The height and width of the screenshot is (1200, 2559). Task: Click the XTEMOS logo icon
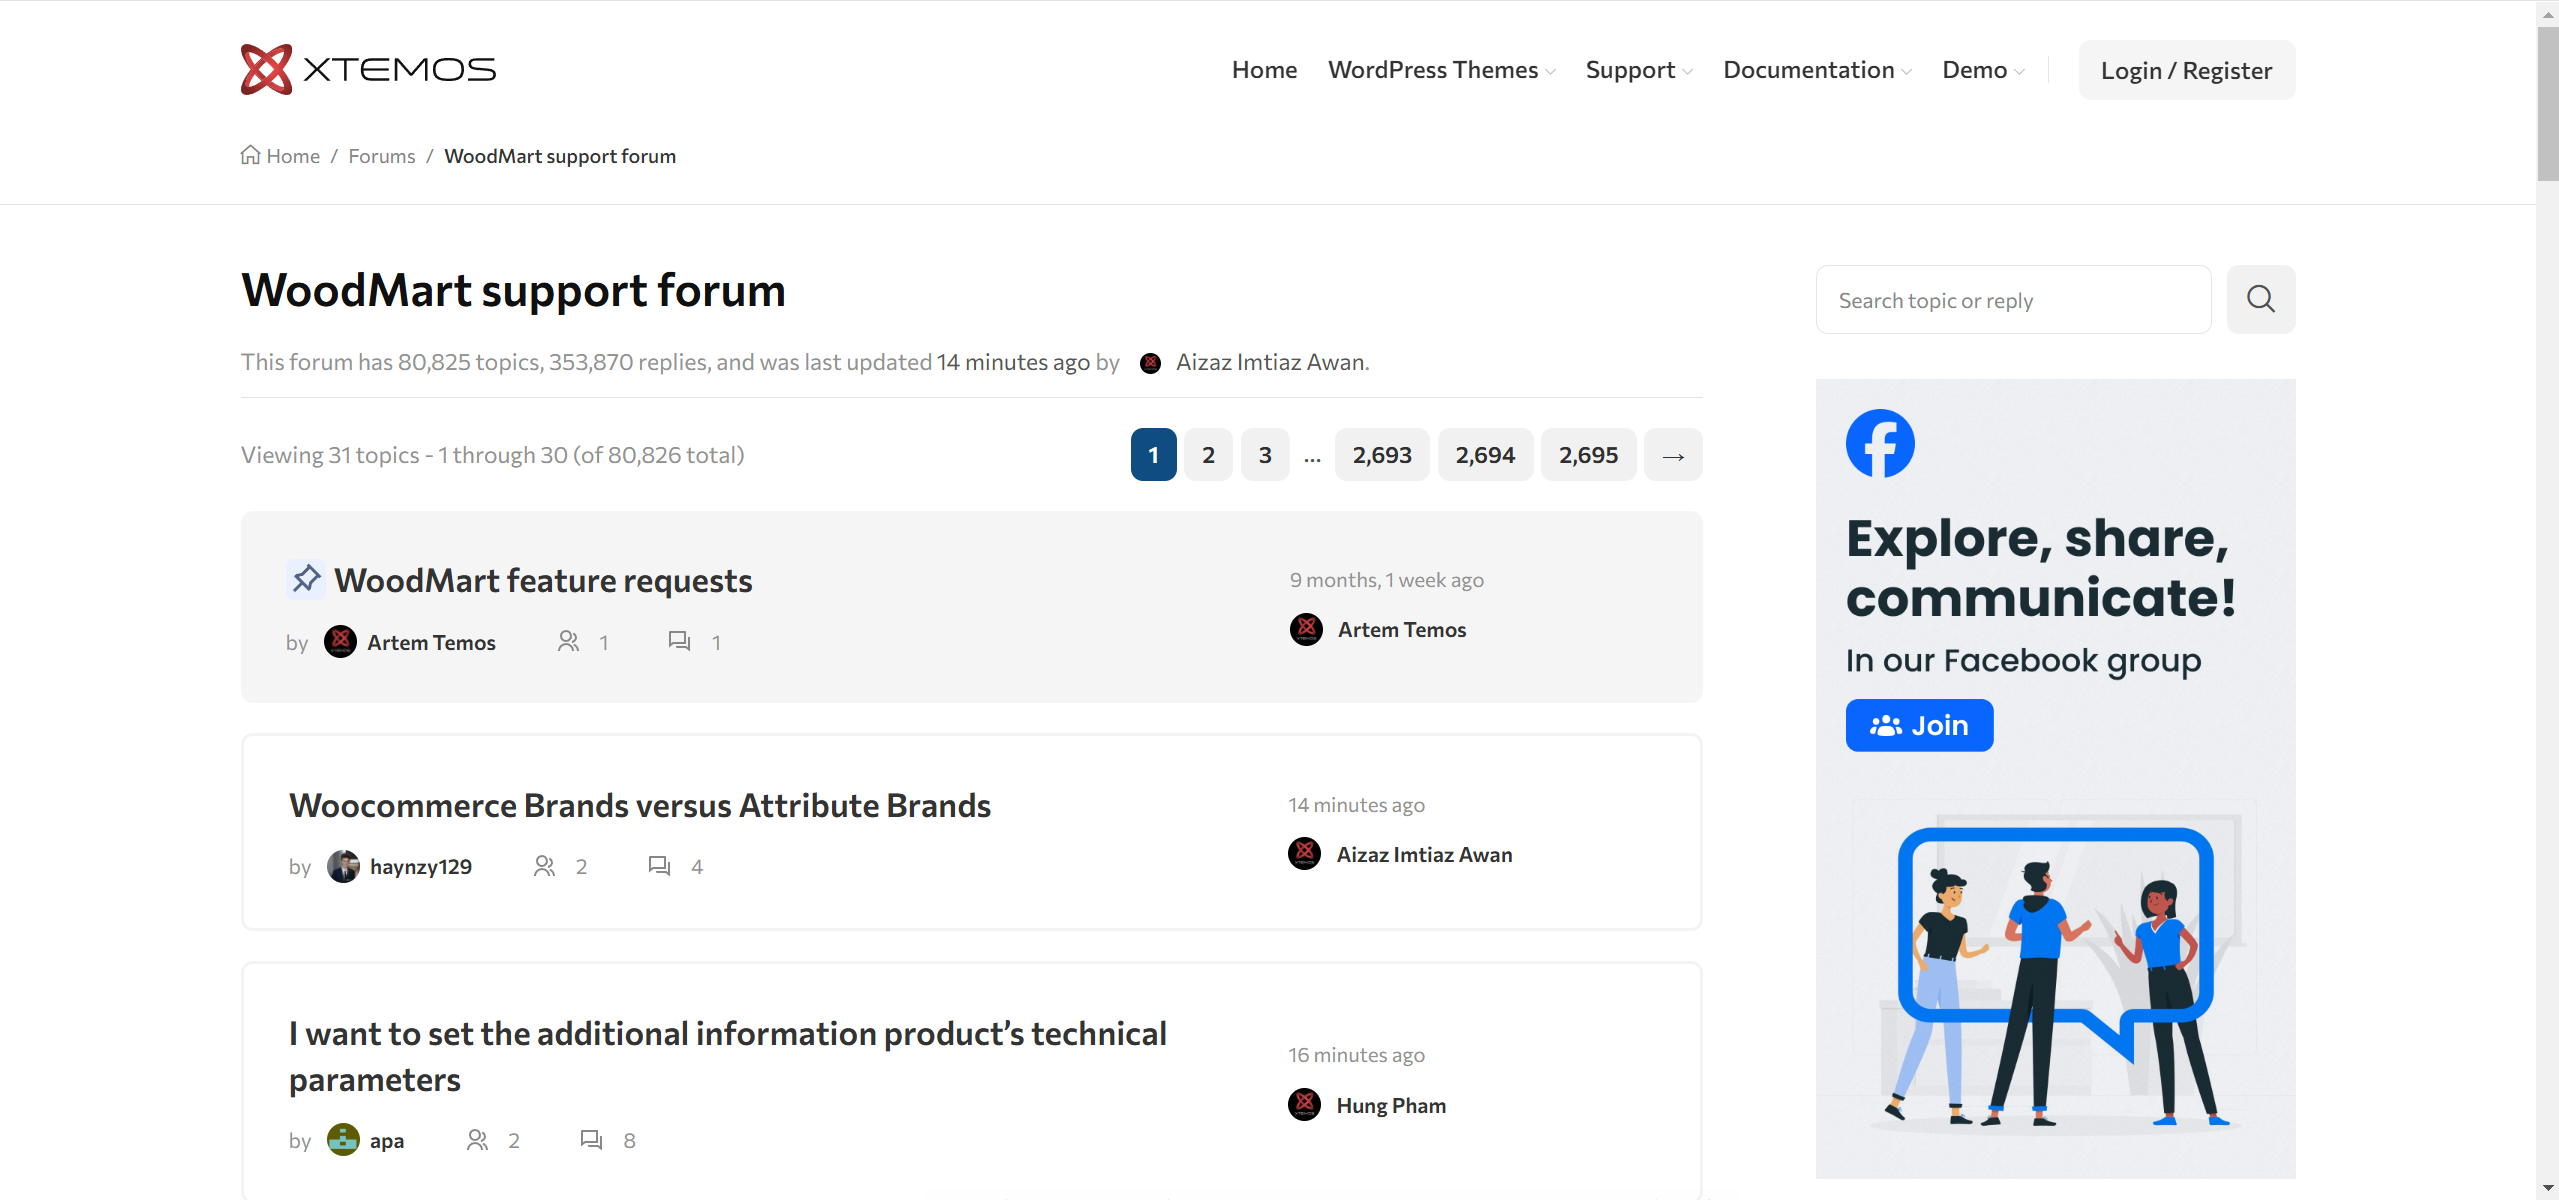(266, 68)
